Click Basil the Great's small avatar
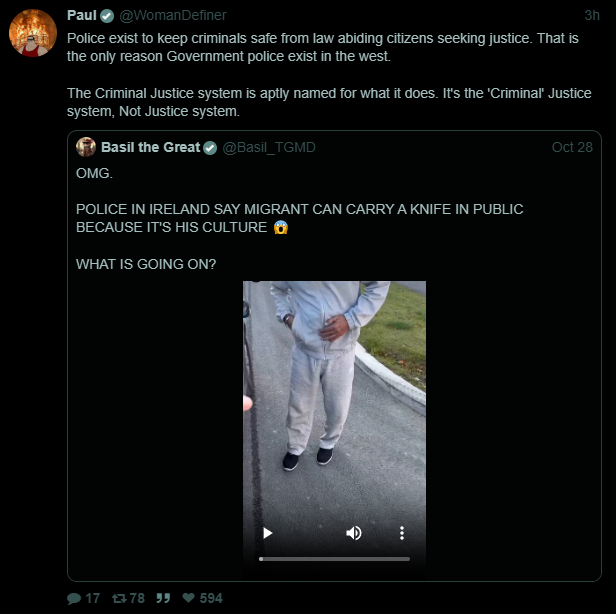The height and width of the screenshot is (614, 616). [86, 147]
